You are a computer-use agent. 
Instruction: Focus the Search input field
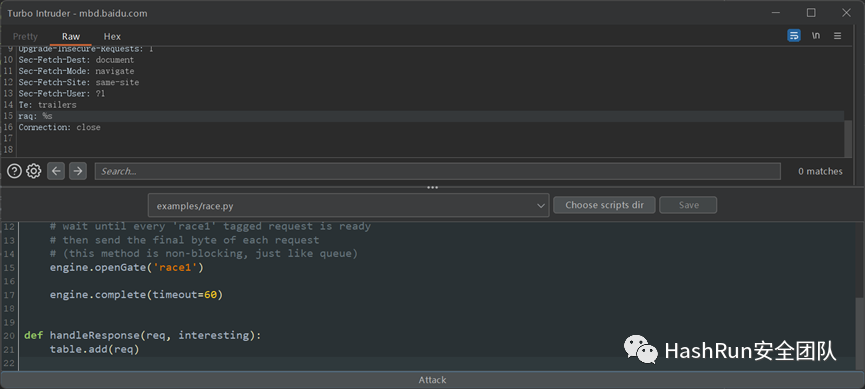[437, 171]
